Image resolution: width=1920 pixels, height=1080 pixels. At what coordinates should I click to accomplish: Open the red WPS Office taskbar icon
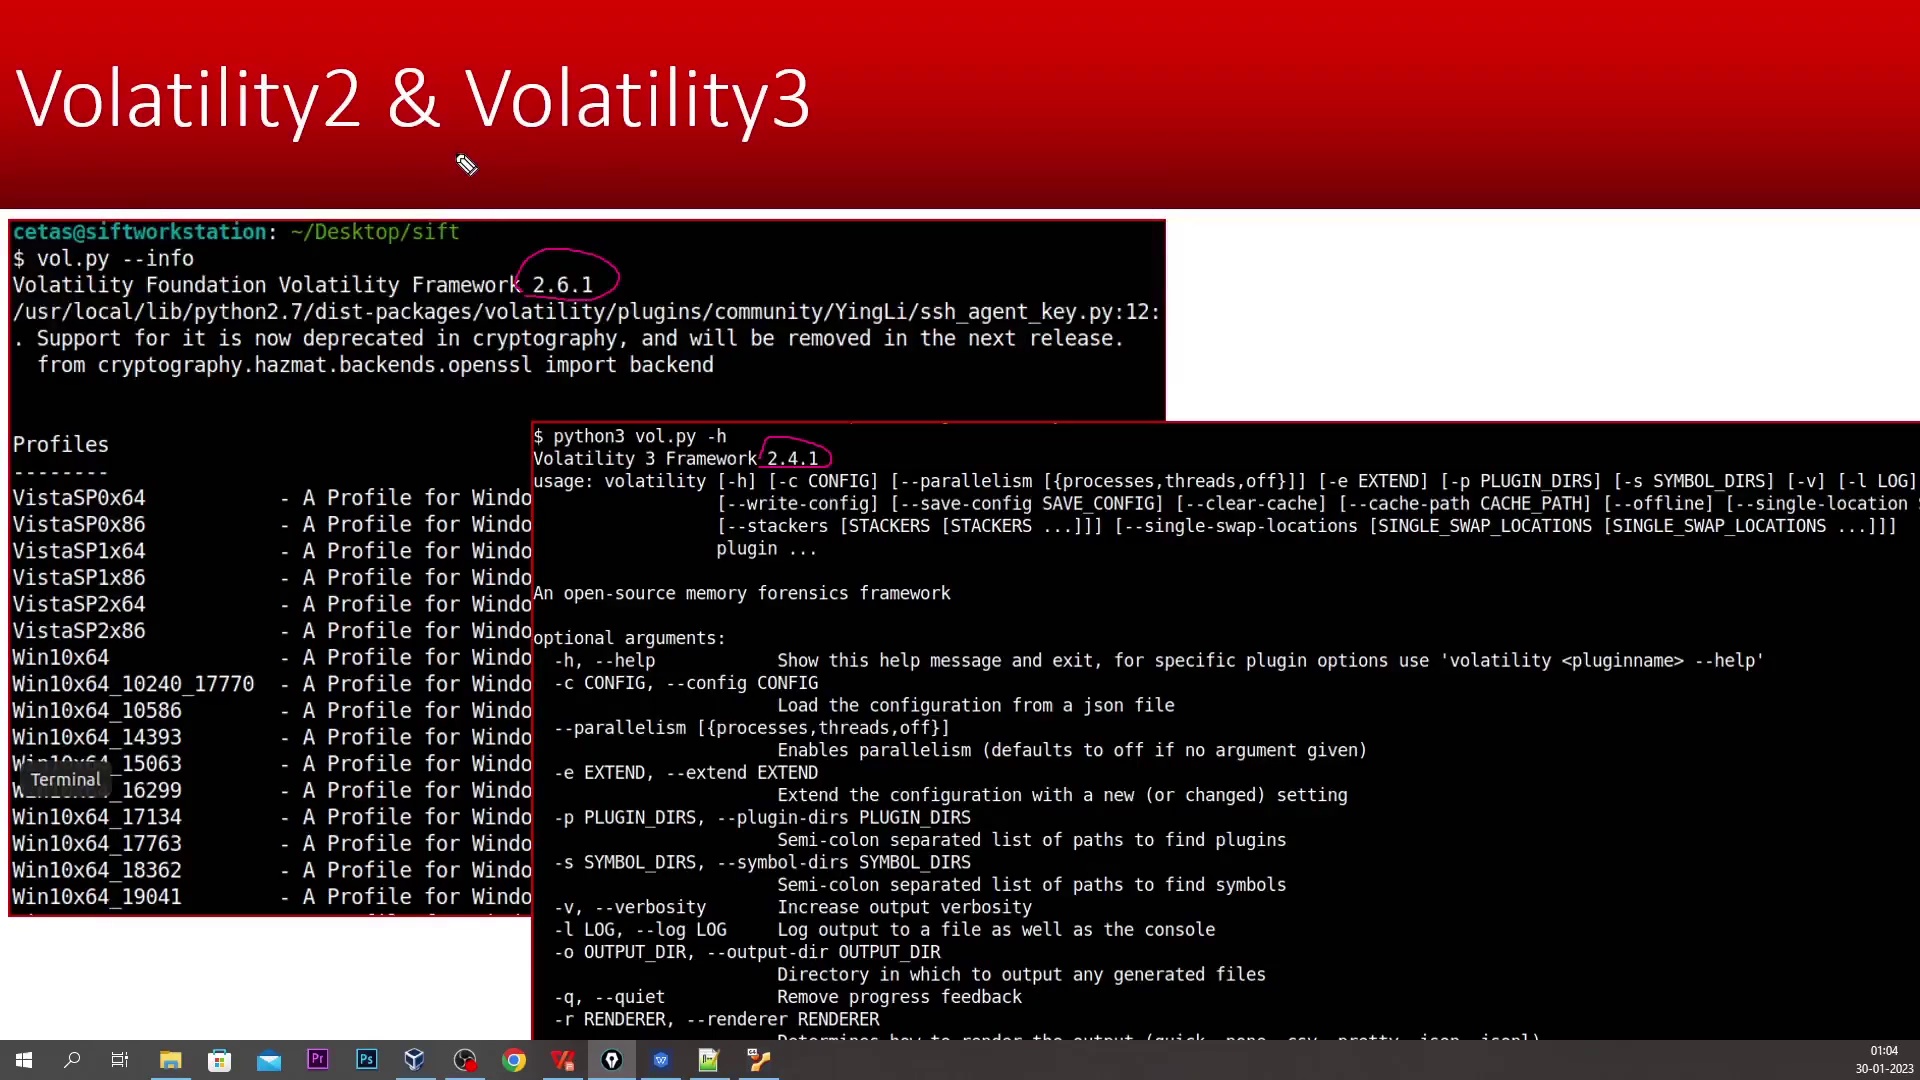coord(563,1060)
